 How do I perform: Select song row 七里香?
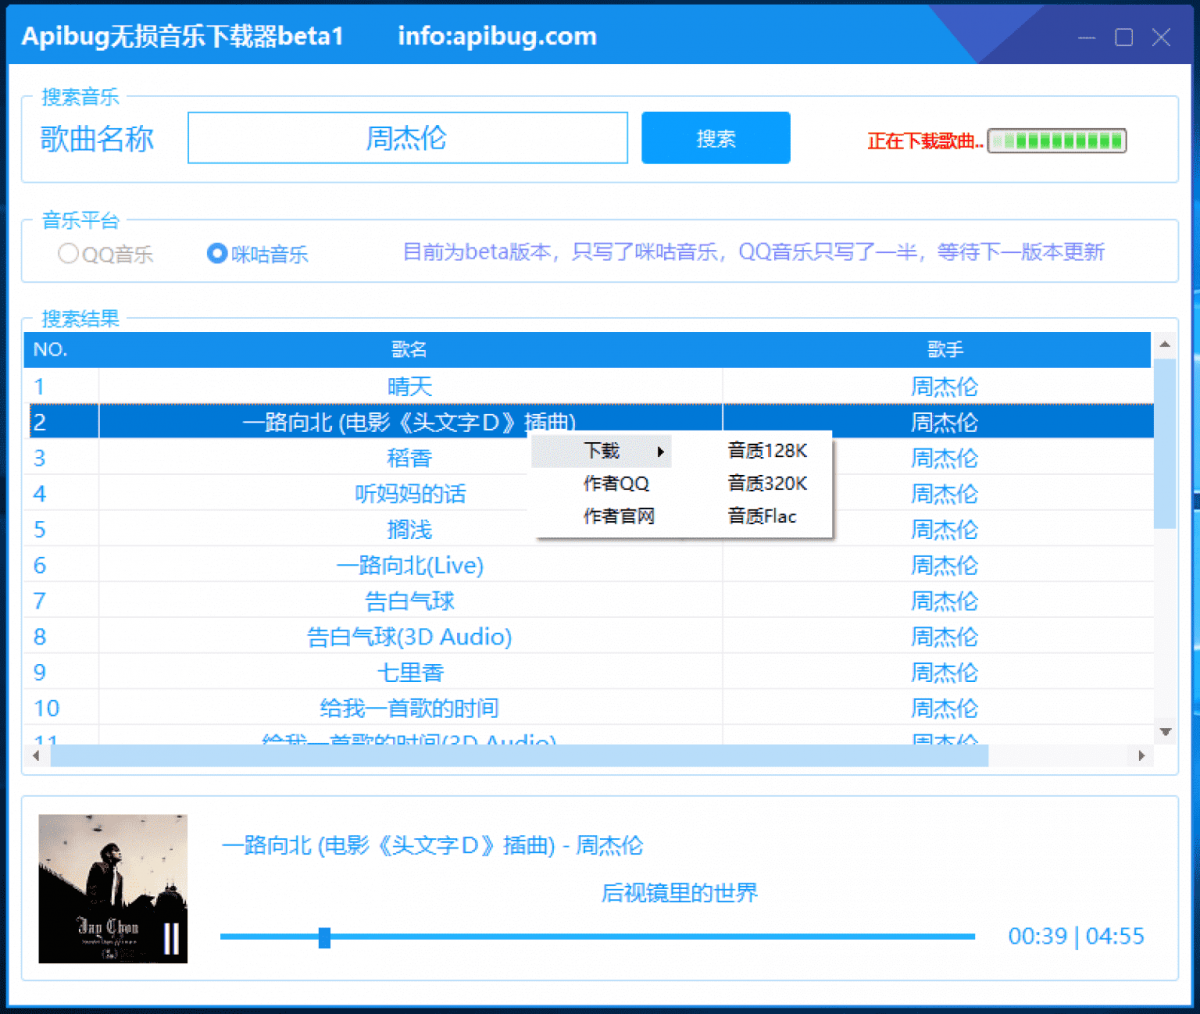tap(589, 672)
